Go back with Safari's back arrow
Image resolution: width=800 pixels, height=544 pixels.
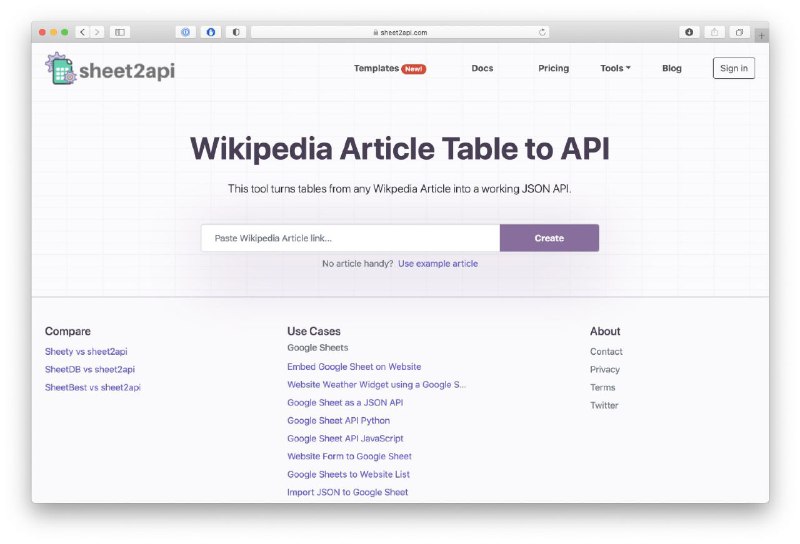[x=83, y=32]
